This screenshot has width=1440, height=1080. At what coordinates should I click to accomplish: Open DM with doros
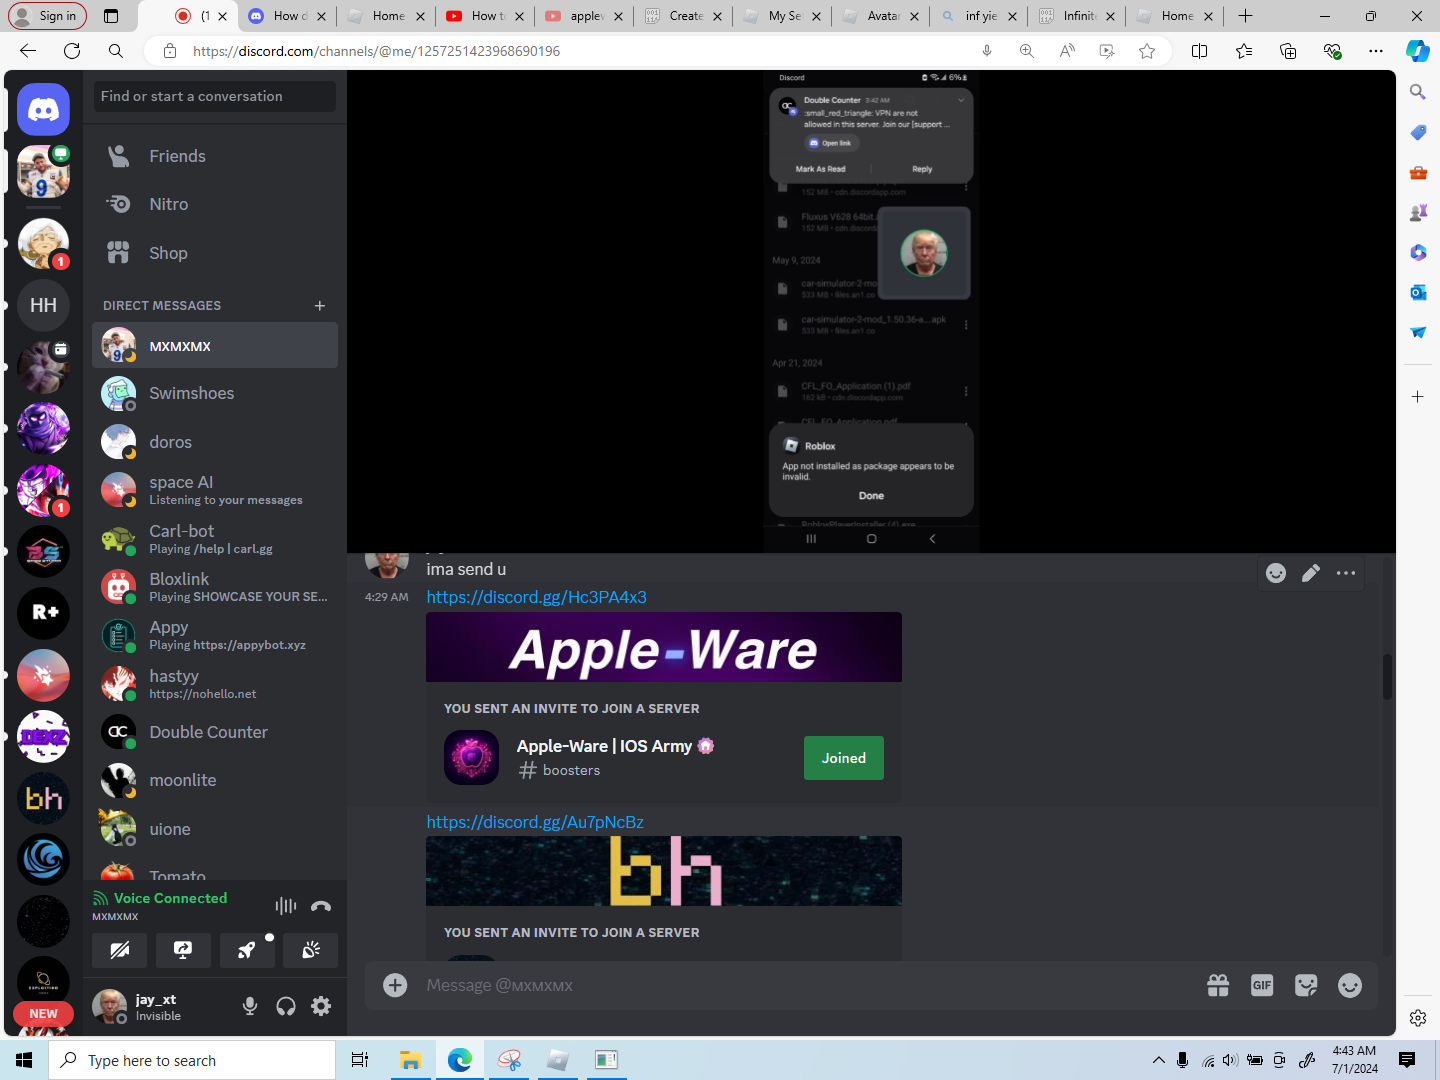tap(215, 442)
